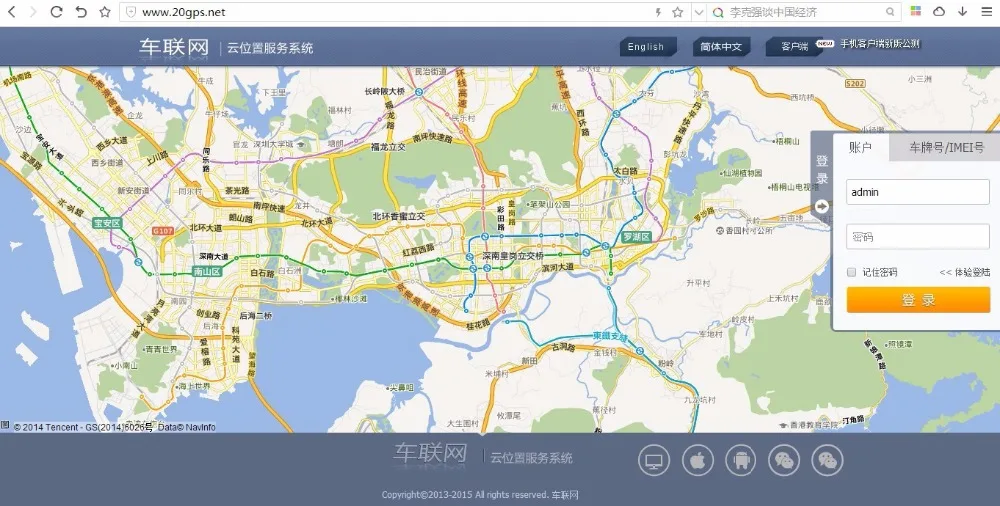Viewport: 1000px width, 506px height.
Task: Click the 福龙立交 label on the map
Action: [x=388, y=147]
